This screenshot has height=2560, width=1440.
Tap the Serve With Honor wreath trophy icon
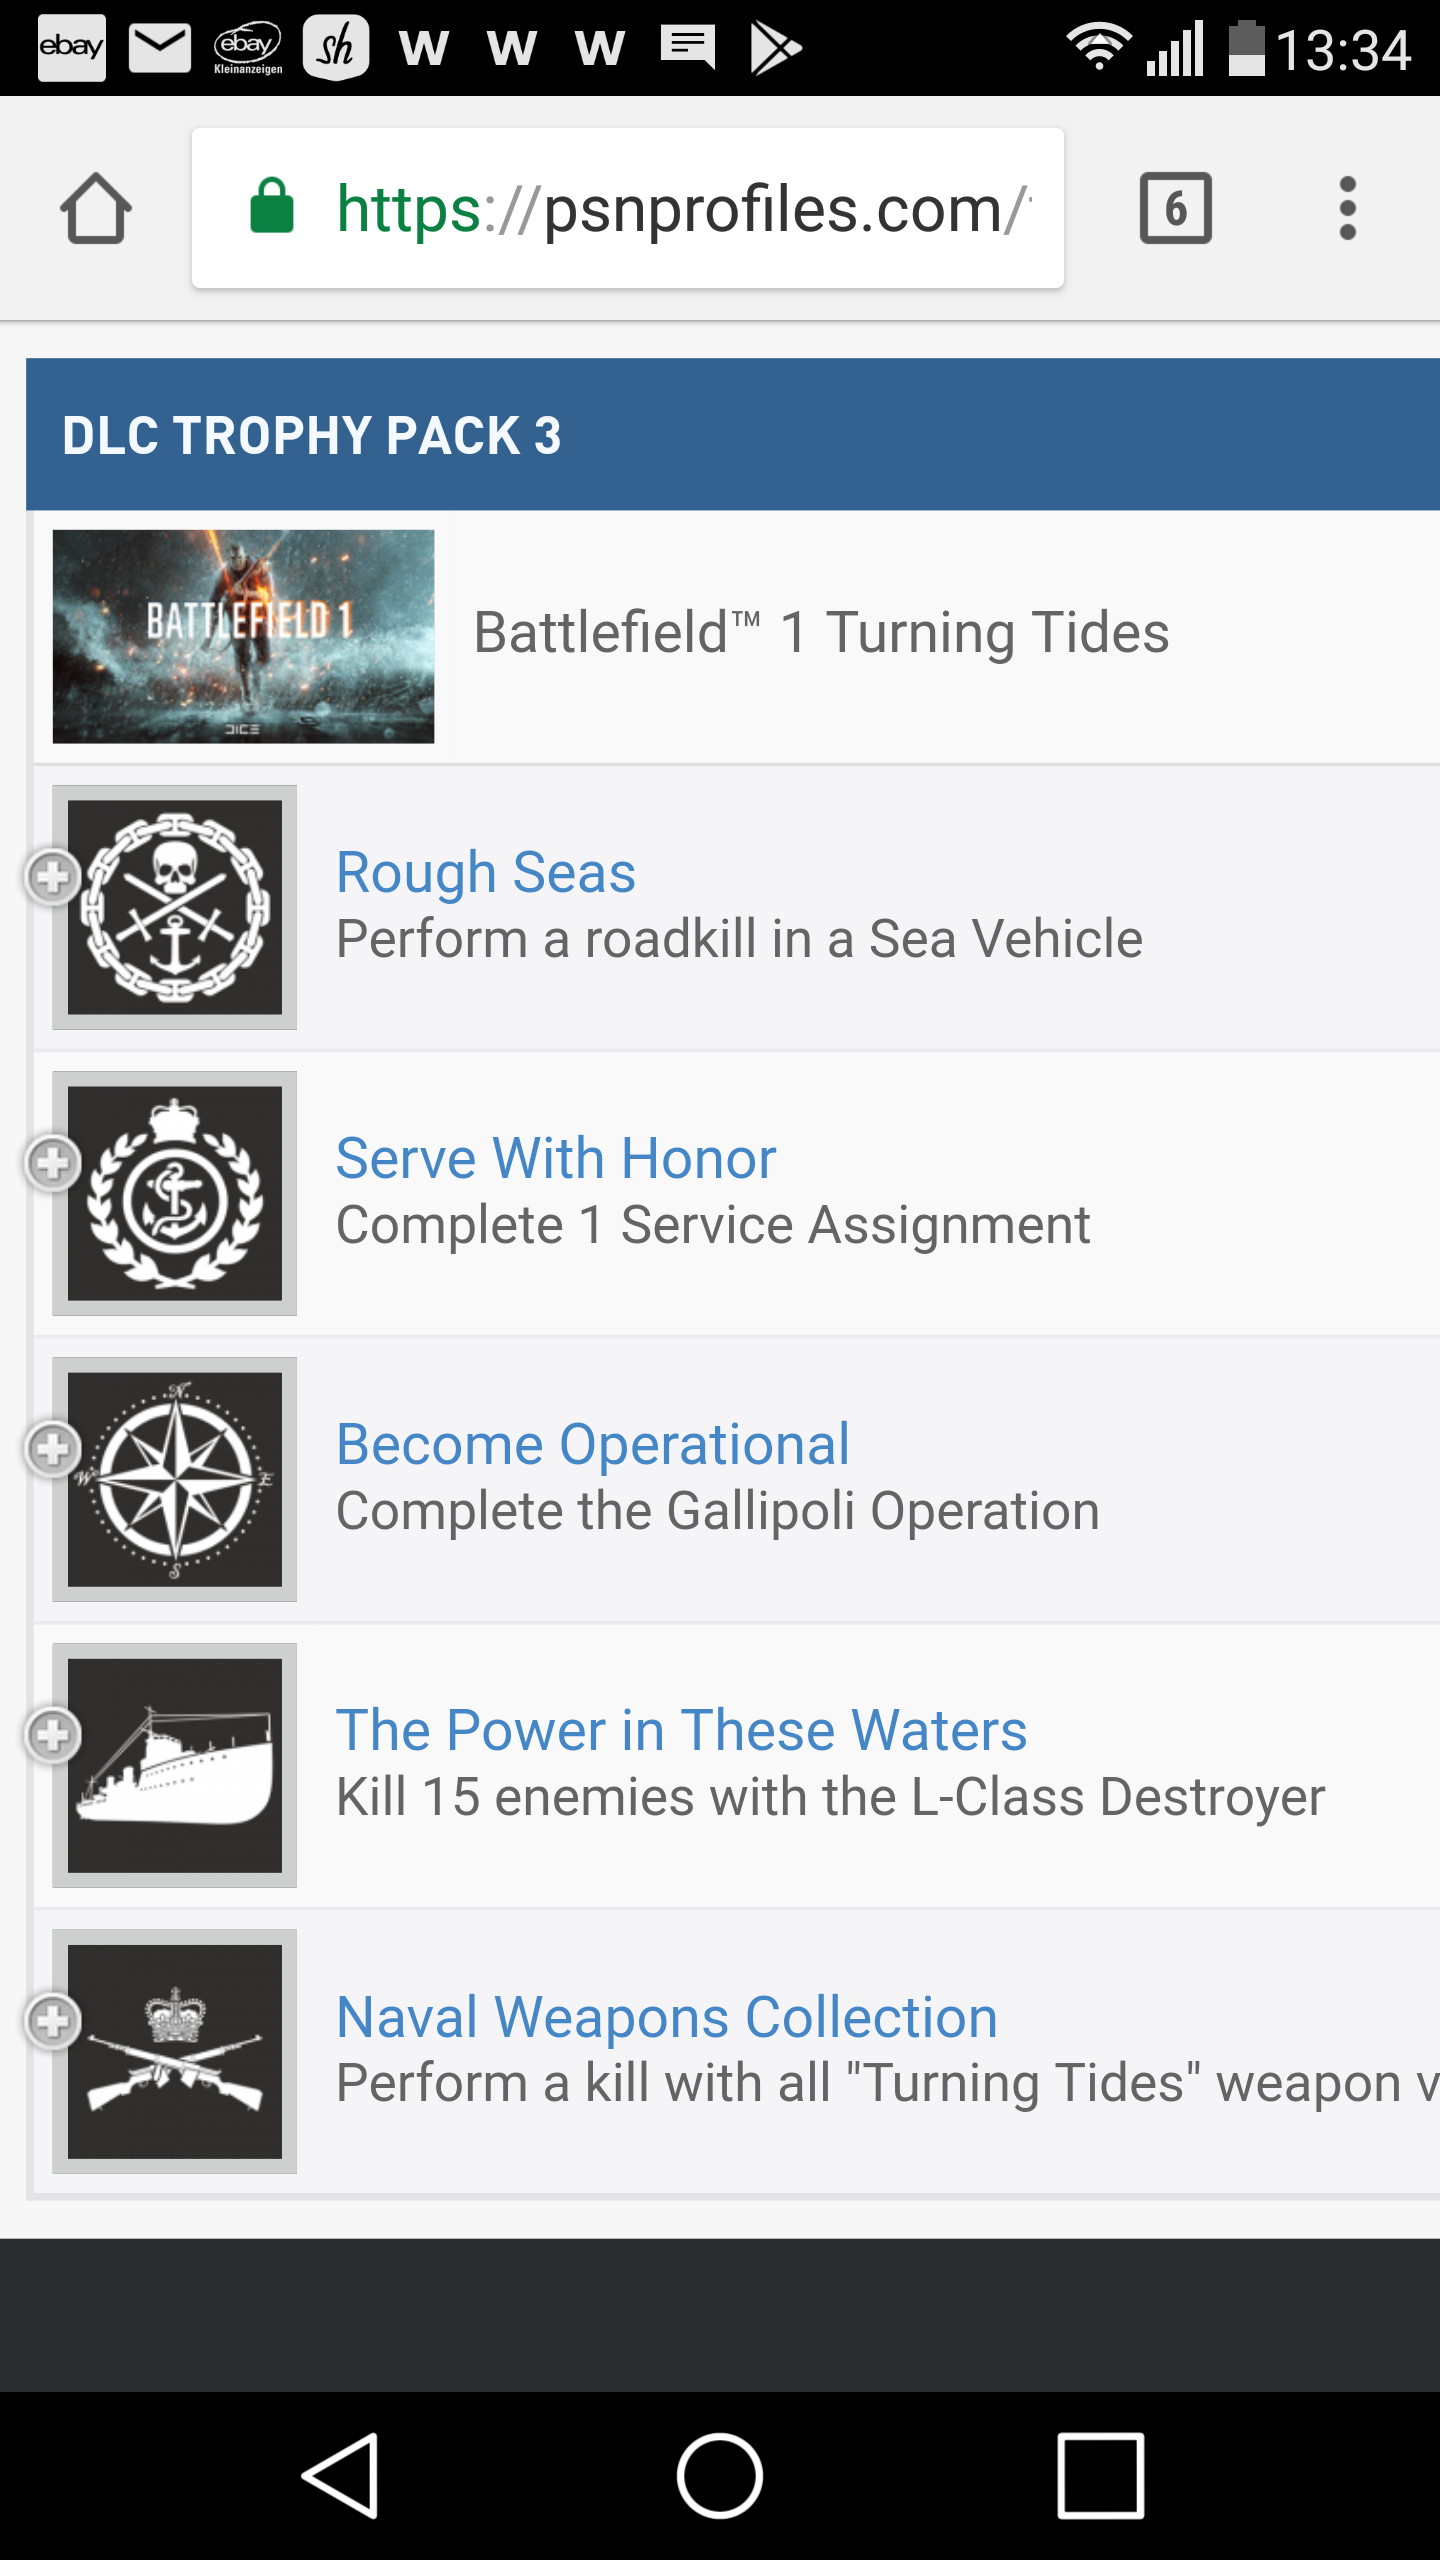click(175, 1193)
